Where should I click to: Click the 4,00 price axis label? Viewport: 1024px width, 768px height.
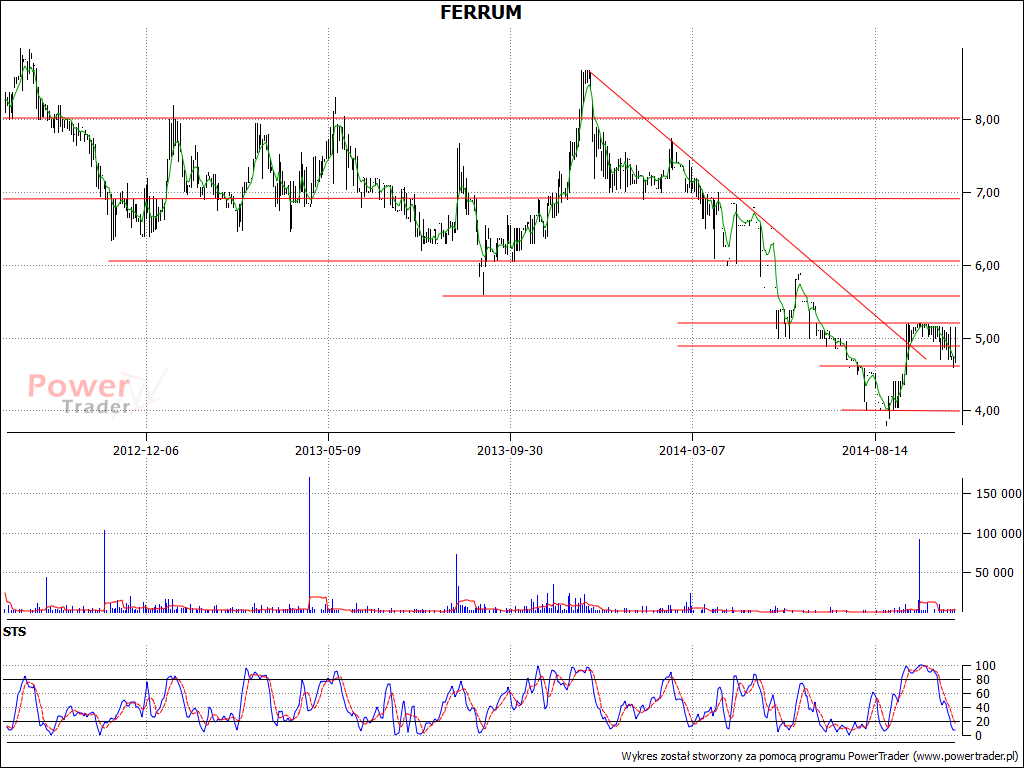tap(987, 411)
